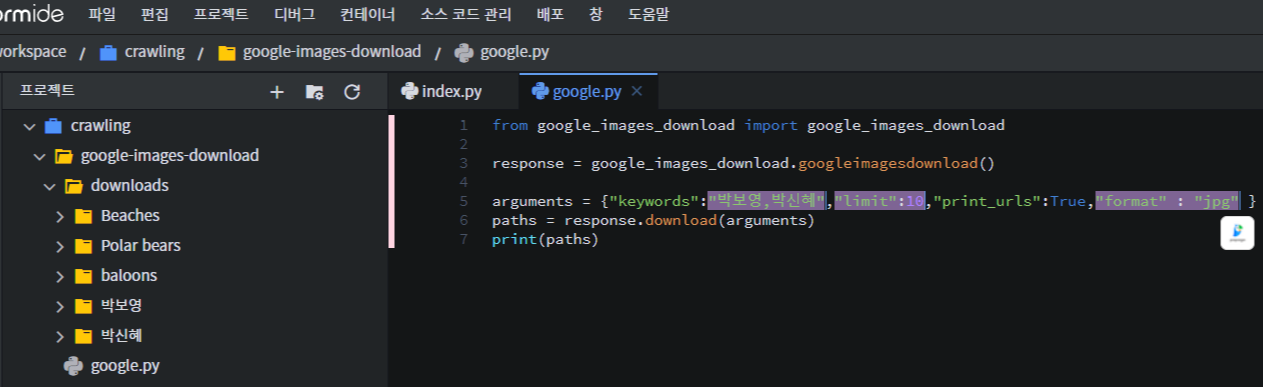The width and height of the screenshot is (1263, 387).
Task: Click the Python icon in breadcrumb
Action: (463, 53)
